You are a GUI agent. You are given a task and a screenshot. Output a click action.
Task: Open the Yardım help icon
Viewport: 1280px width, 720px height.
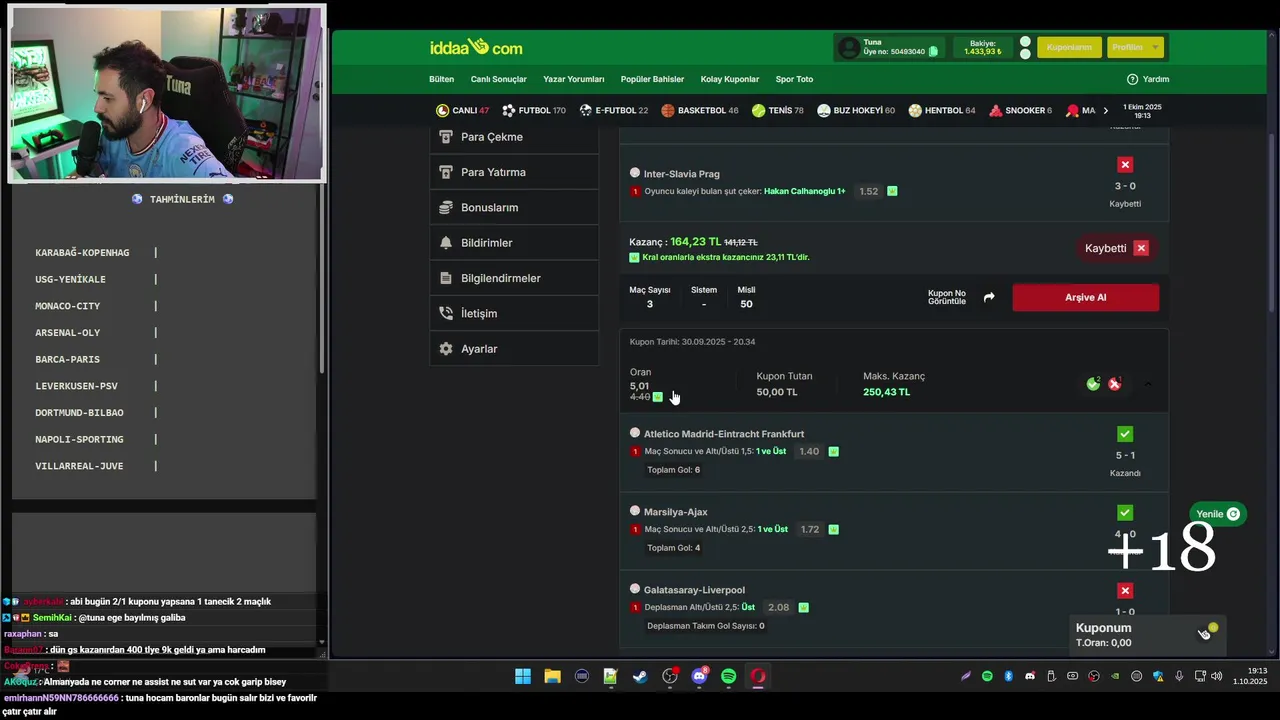tap(1132, 79)
